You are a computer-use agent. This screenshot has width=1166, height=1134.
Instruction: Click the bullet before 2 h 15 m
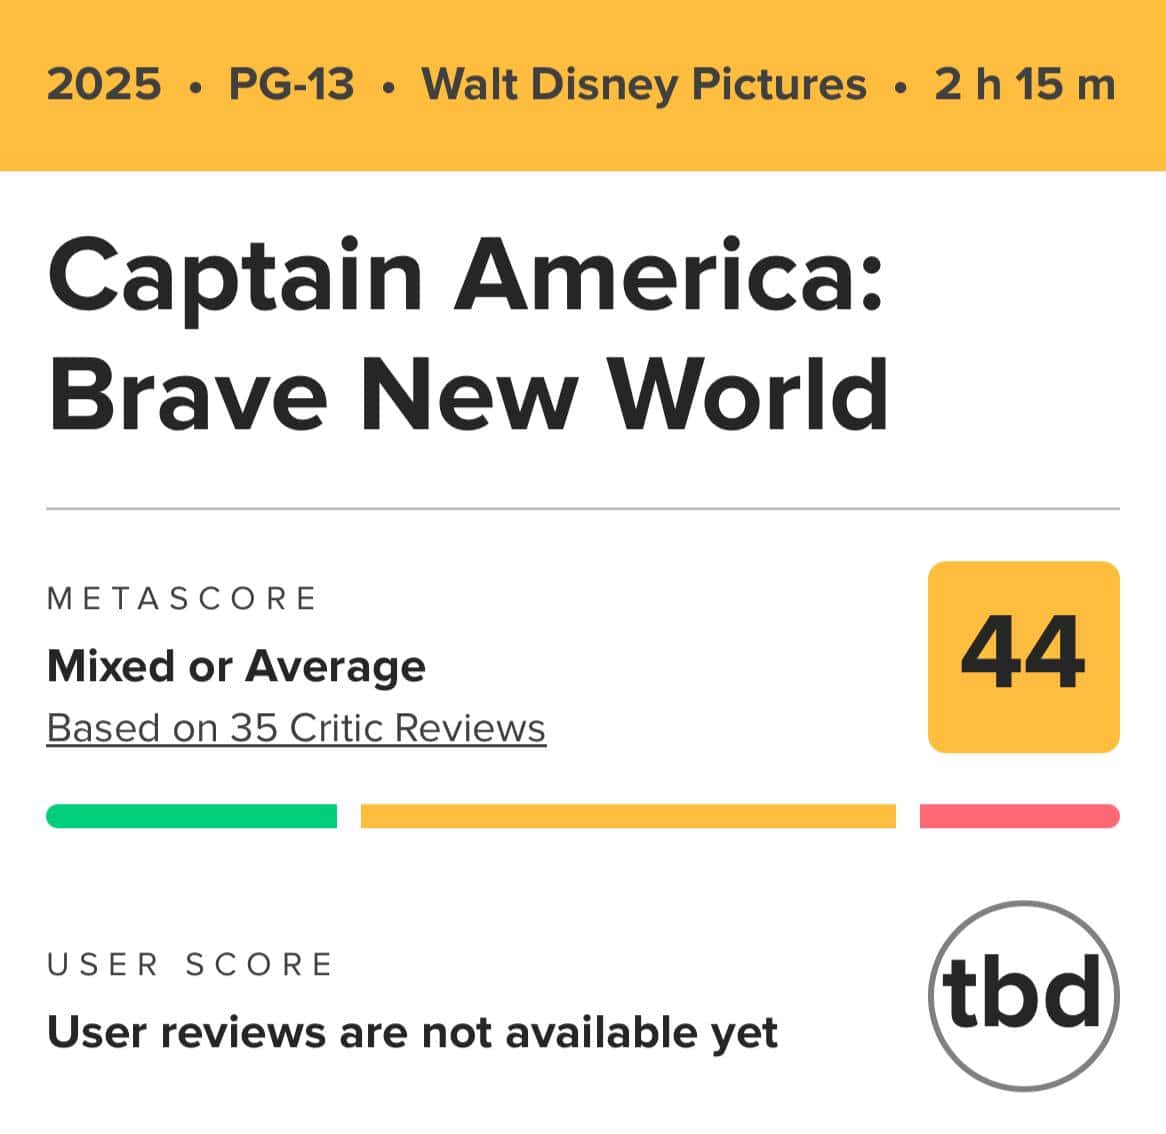click(x=901, y=88)
